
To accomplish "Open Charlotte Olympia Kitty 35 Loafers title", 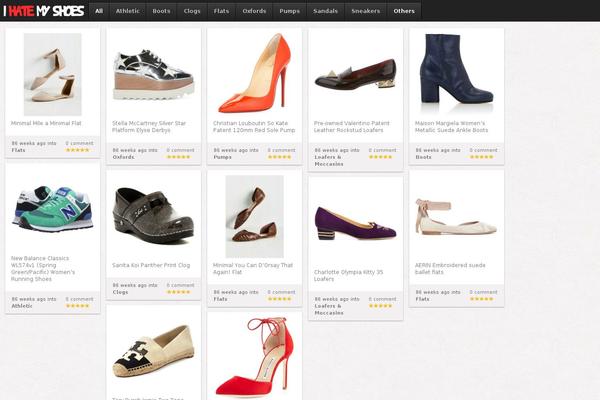I will tap(348, 276).
